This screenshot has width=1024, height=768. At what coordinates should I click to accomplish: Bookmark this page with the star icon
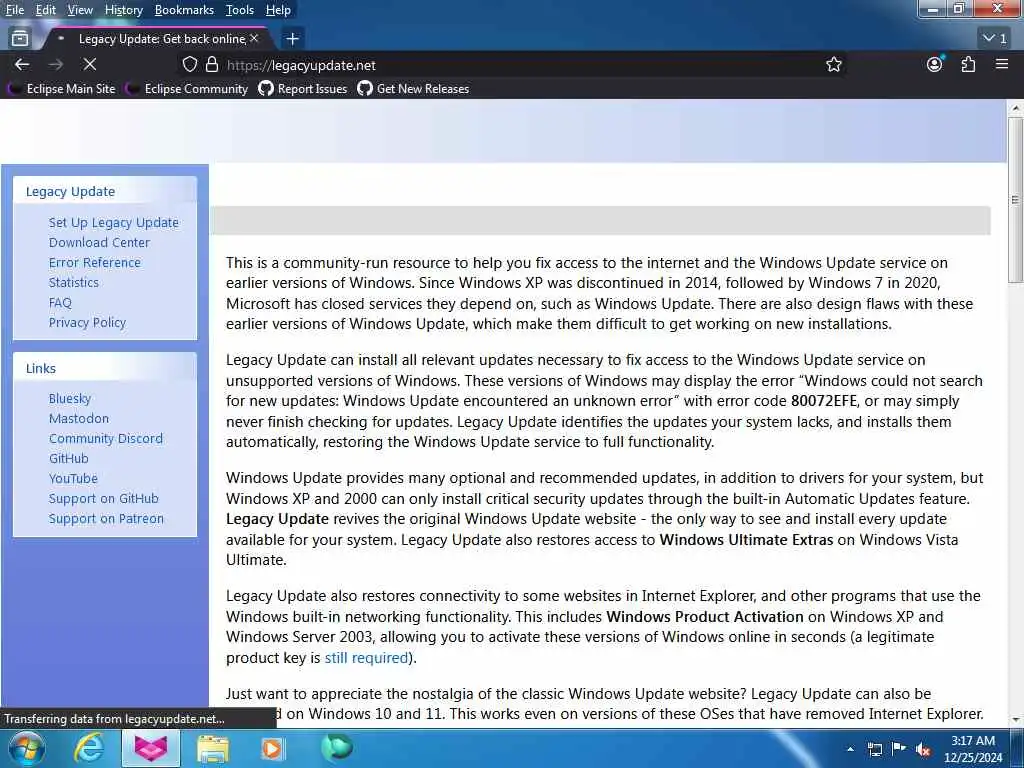tap(833, 65)
